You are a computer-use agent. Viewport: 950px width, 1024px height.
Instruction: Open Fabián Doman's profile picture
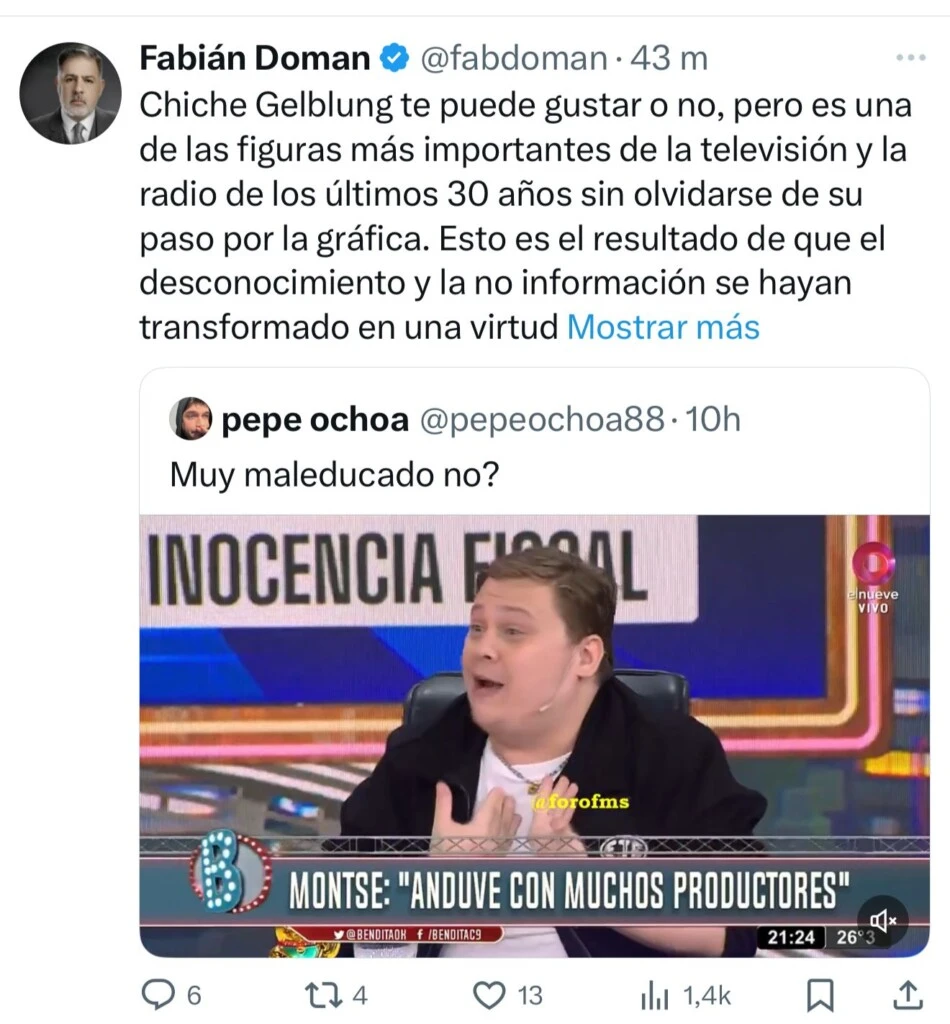click(x=71, y=93)
